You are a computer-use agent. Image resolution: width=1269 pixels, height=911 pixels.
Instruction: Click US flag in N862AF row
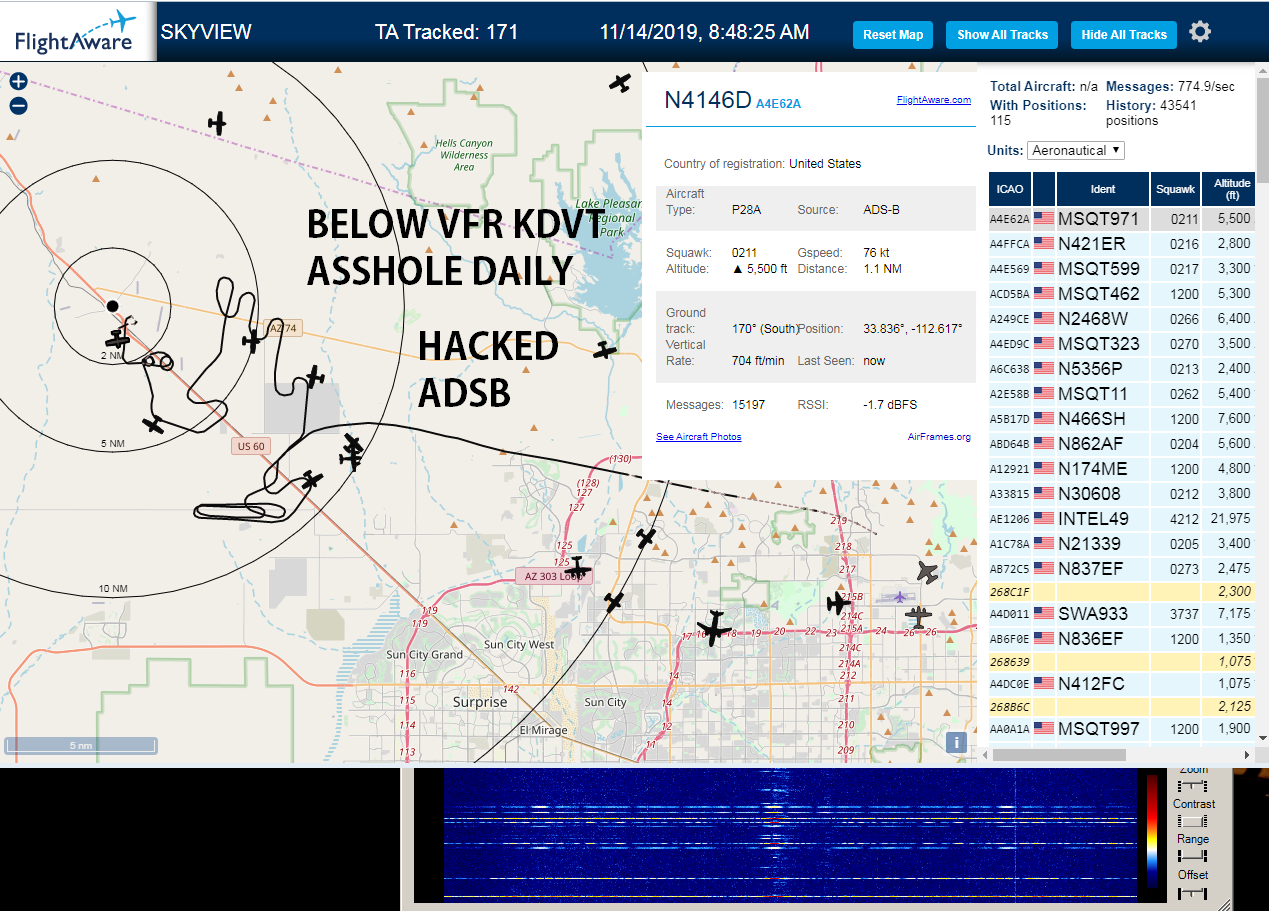(1044, 443)
